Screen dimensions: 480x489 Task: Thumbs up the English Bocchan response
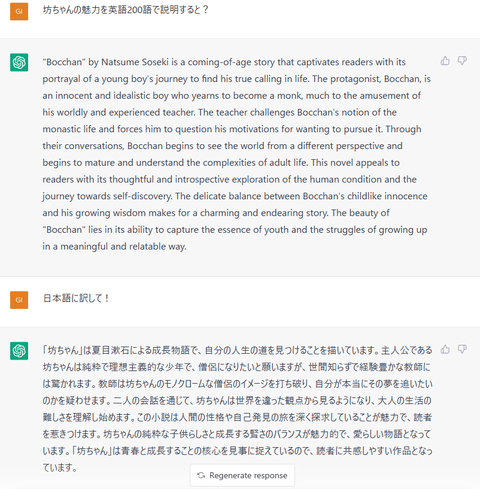(x=445, y=61)
